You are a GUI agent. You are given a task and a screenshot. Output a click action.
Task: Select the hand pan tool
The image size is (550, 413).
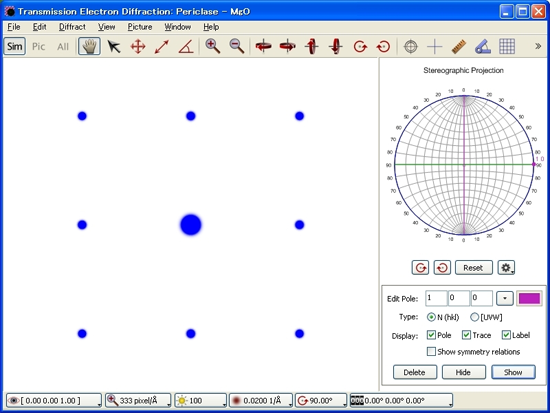(89, 46)
